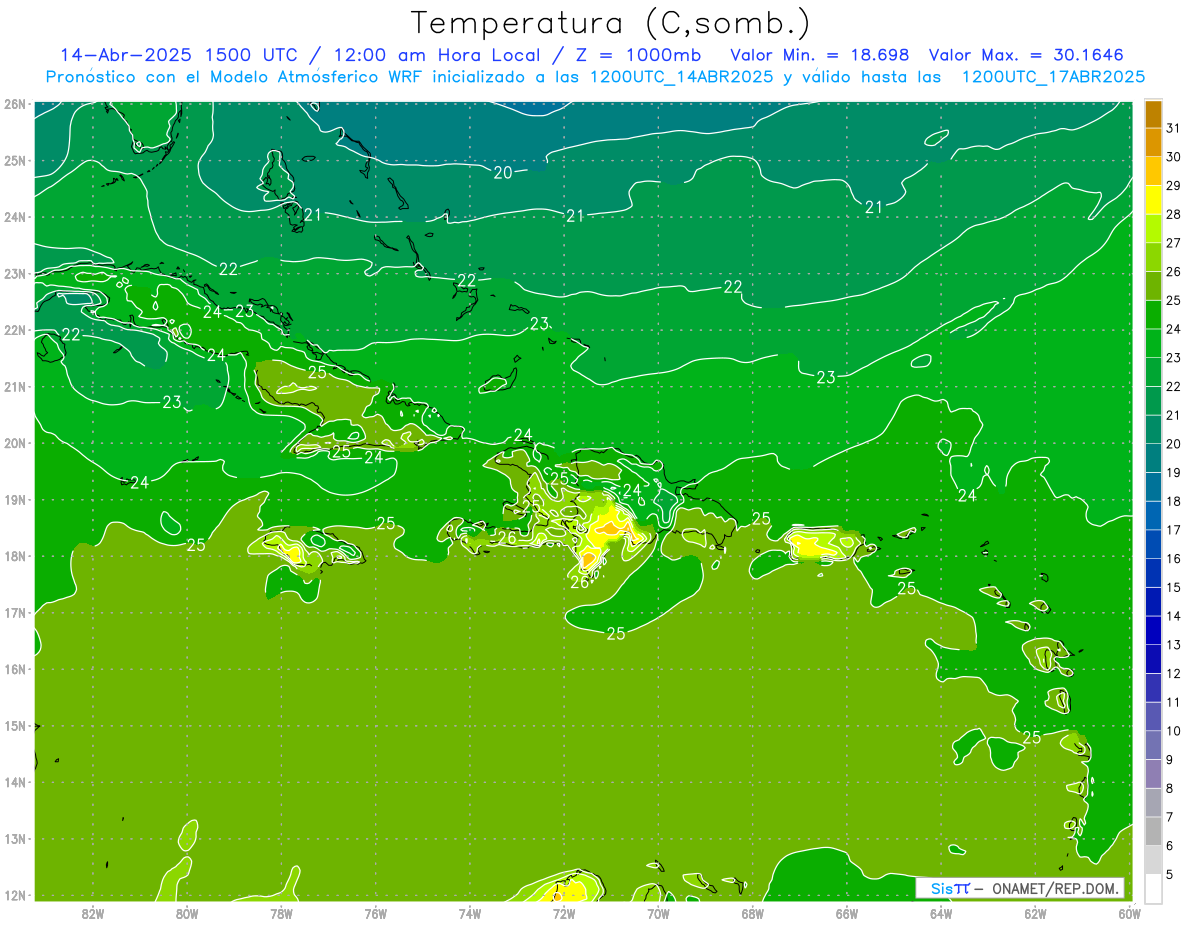Screen dimensions: 1200x927
Task: Click the latitude axis label "24N"
Action: 15,217
